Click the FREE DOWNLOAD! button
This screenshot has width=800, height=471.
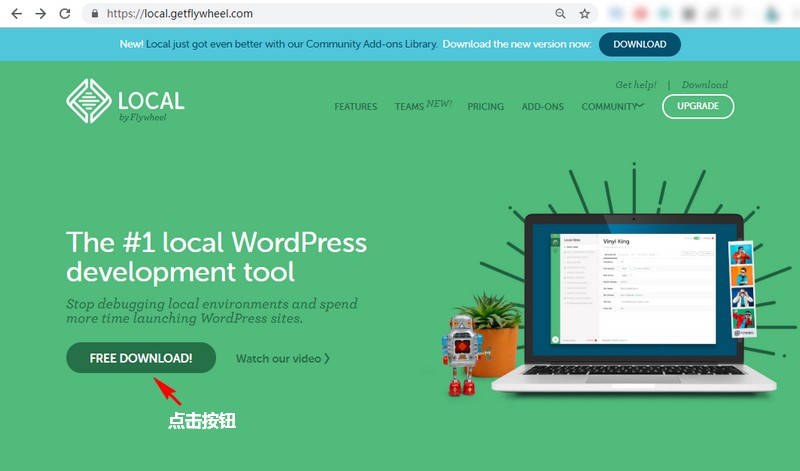(x=141, y=358)
